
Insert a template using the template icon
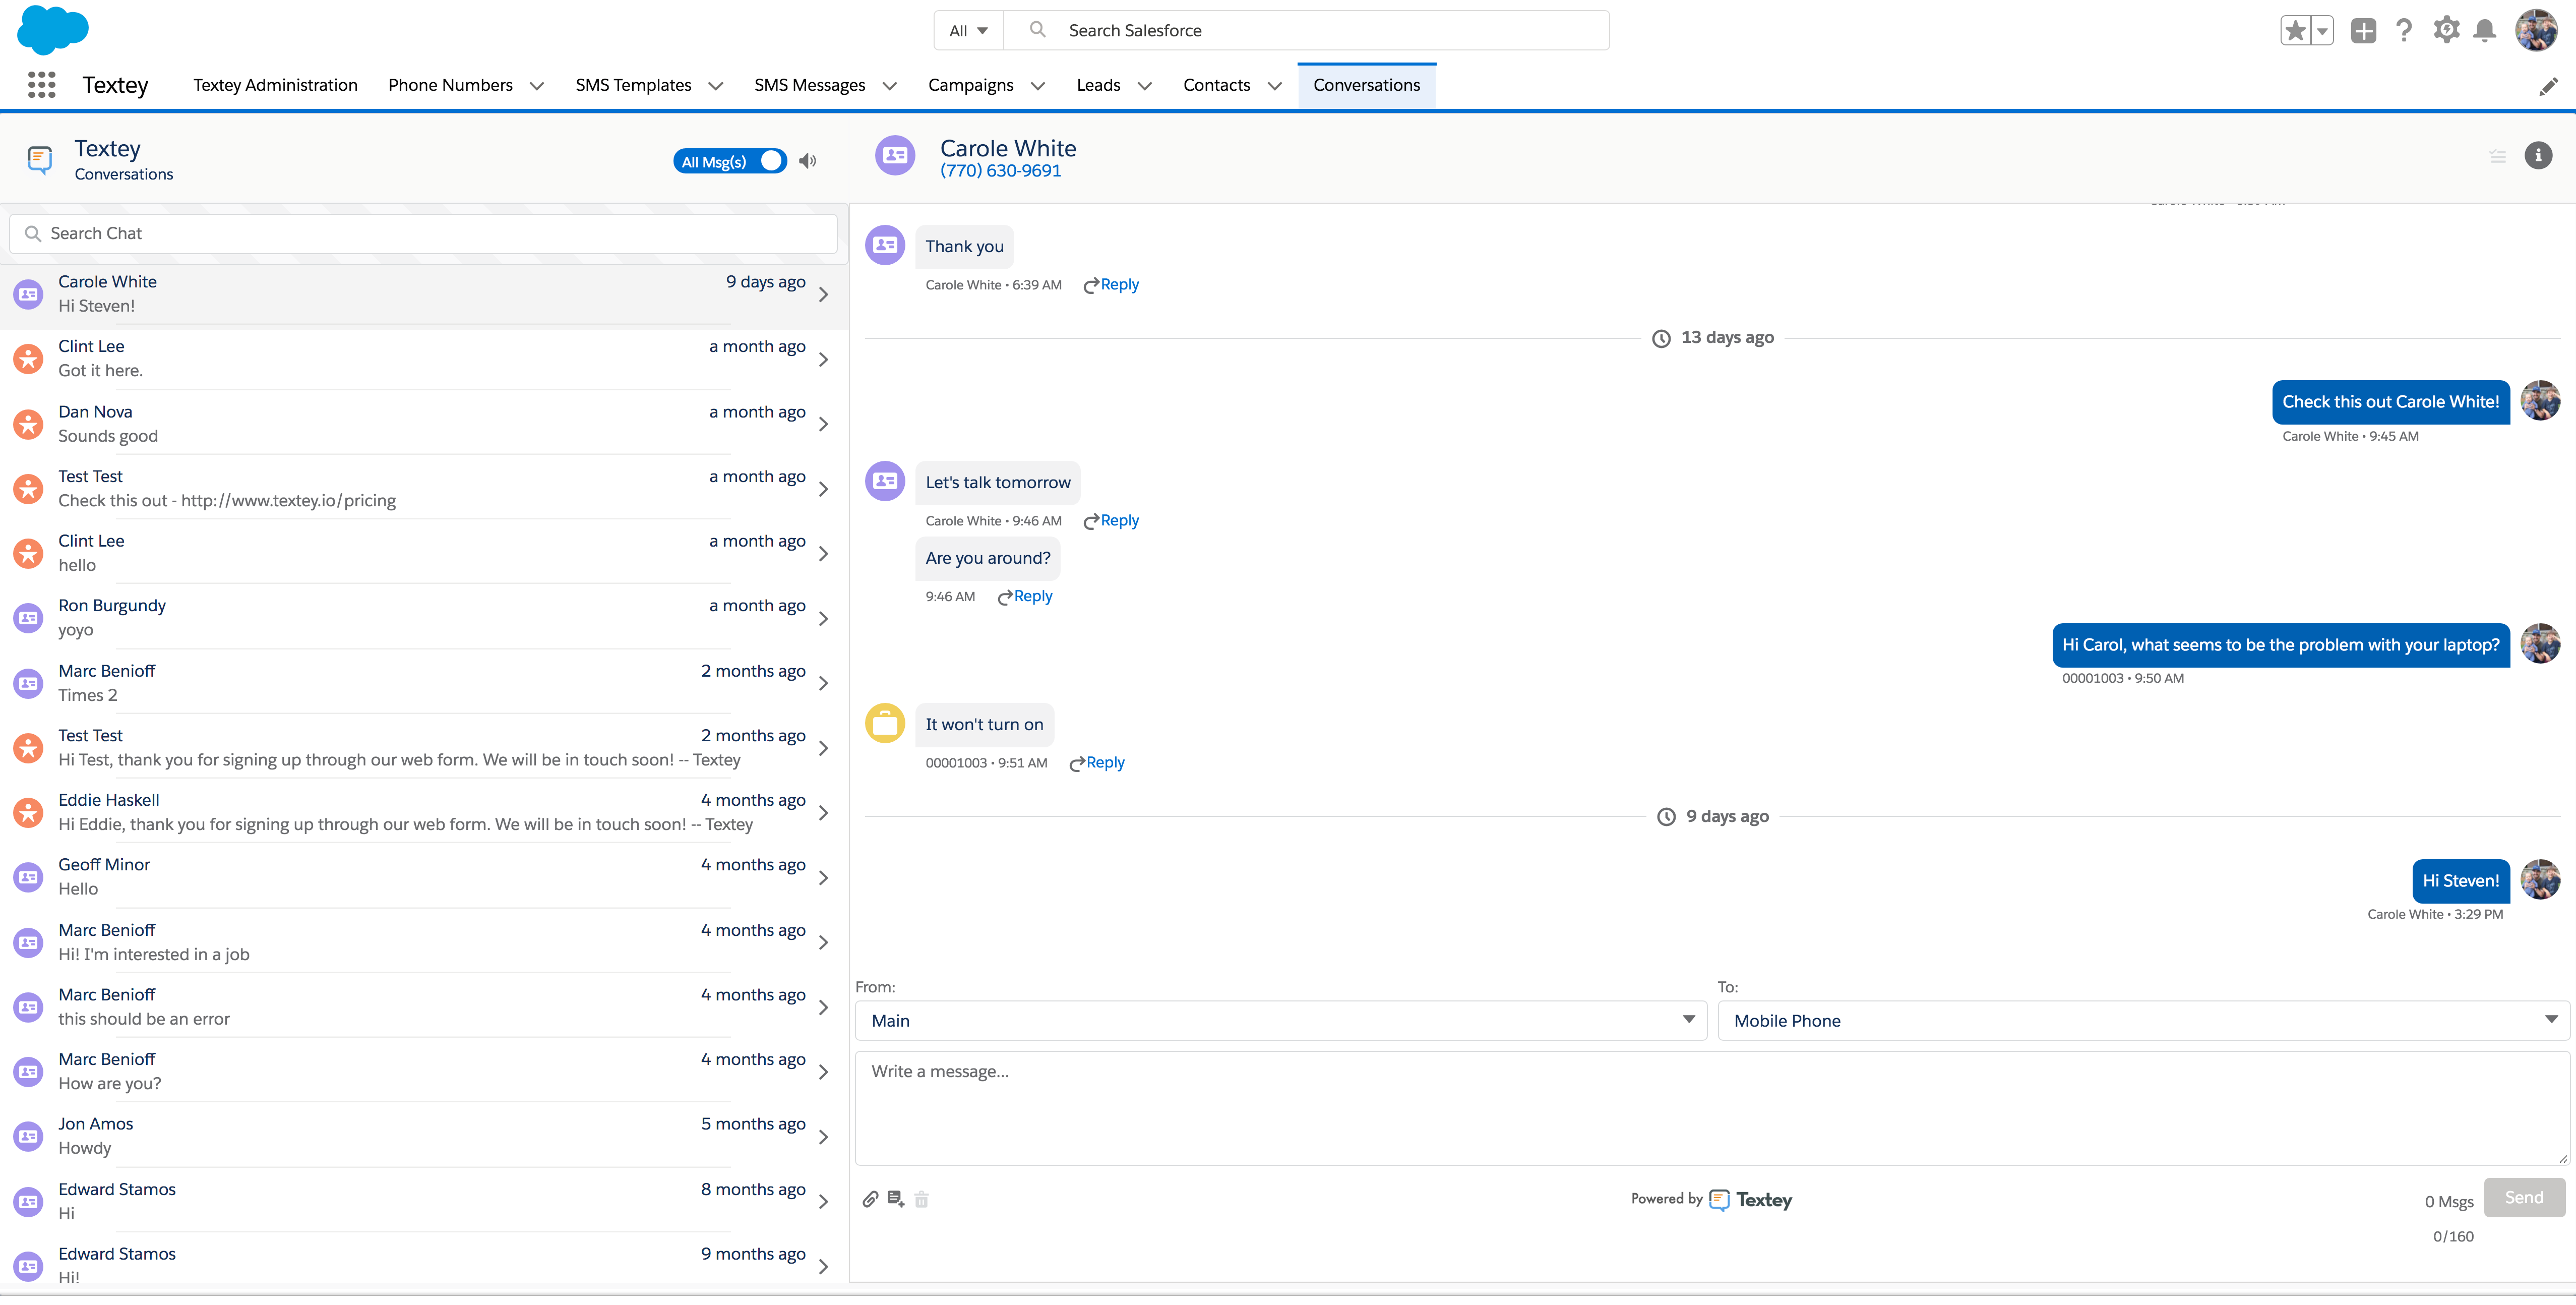pyautogui.click(x=896, y=1199)
